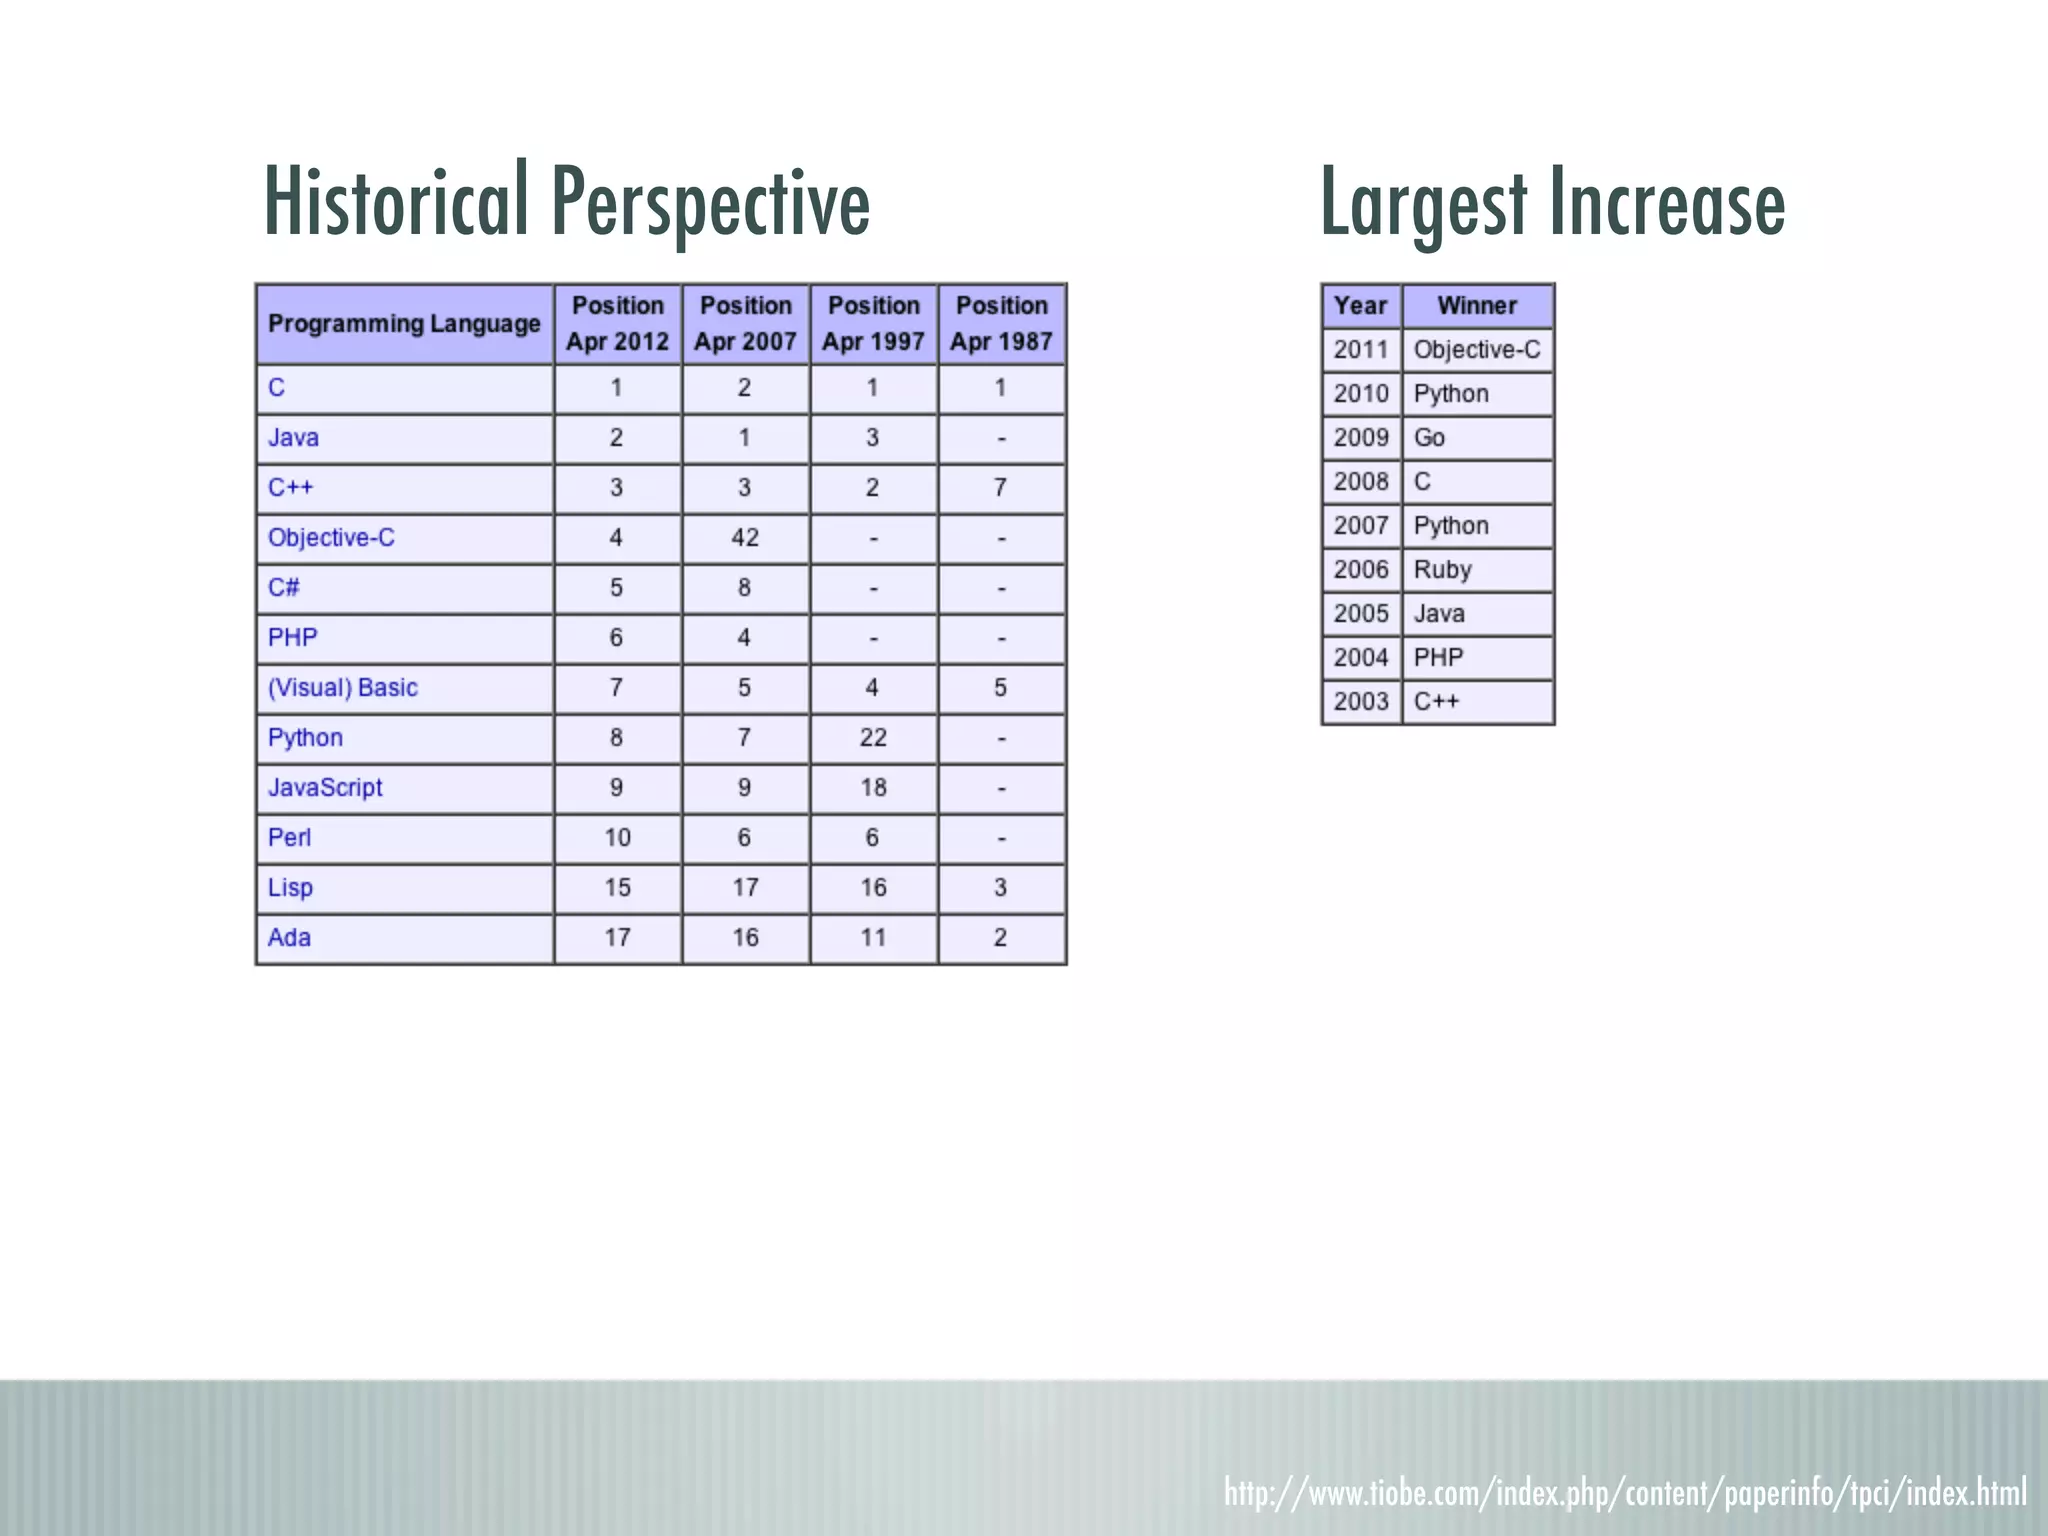The width and height of the screenshot is (2048, 1536).
Task: Select the 2006 year cell
Action: coord(1361,570)
